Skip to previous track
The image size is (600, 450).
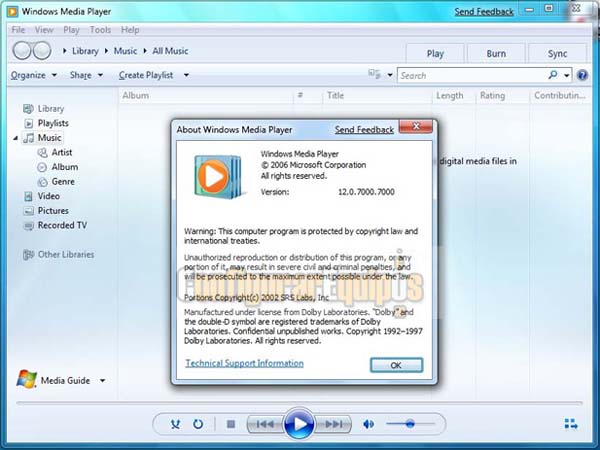click(265, 424)
